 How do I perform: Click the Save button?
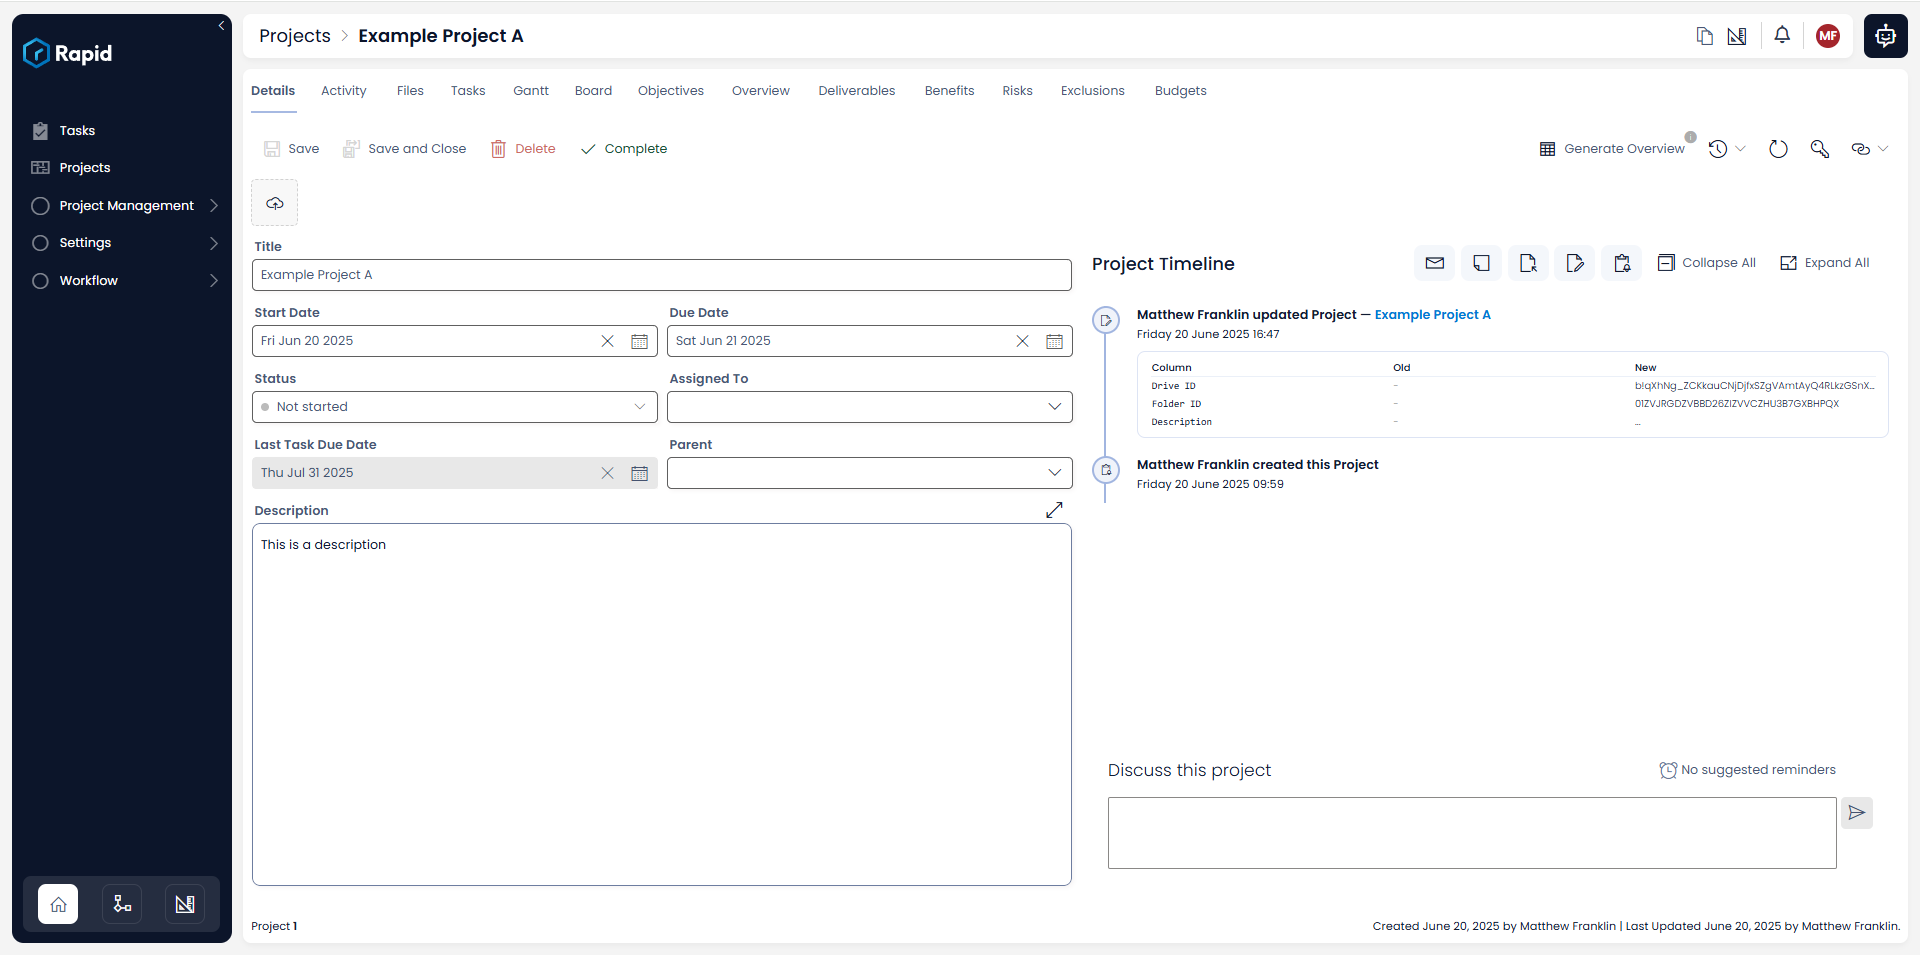tap(291, 149)
